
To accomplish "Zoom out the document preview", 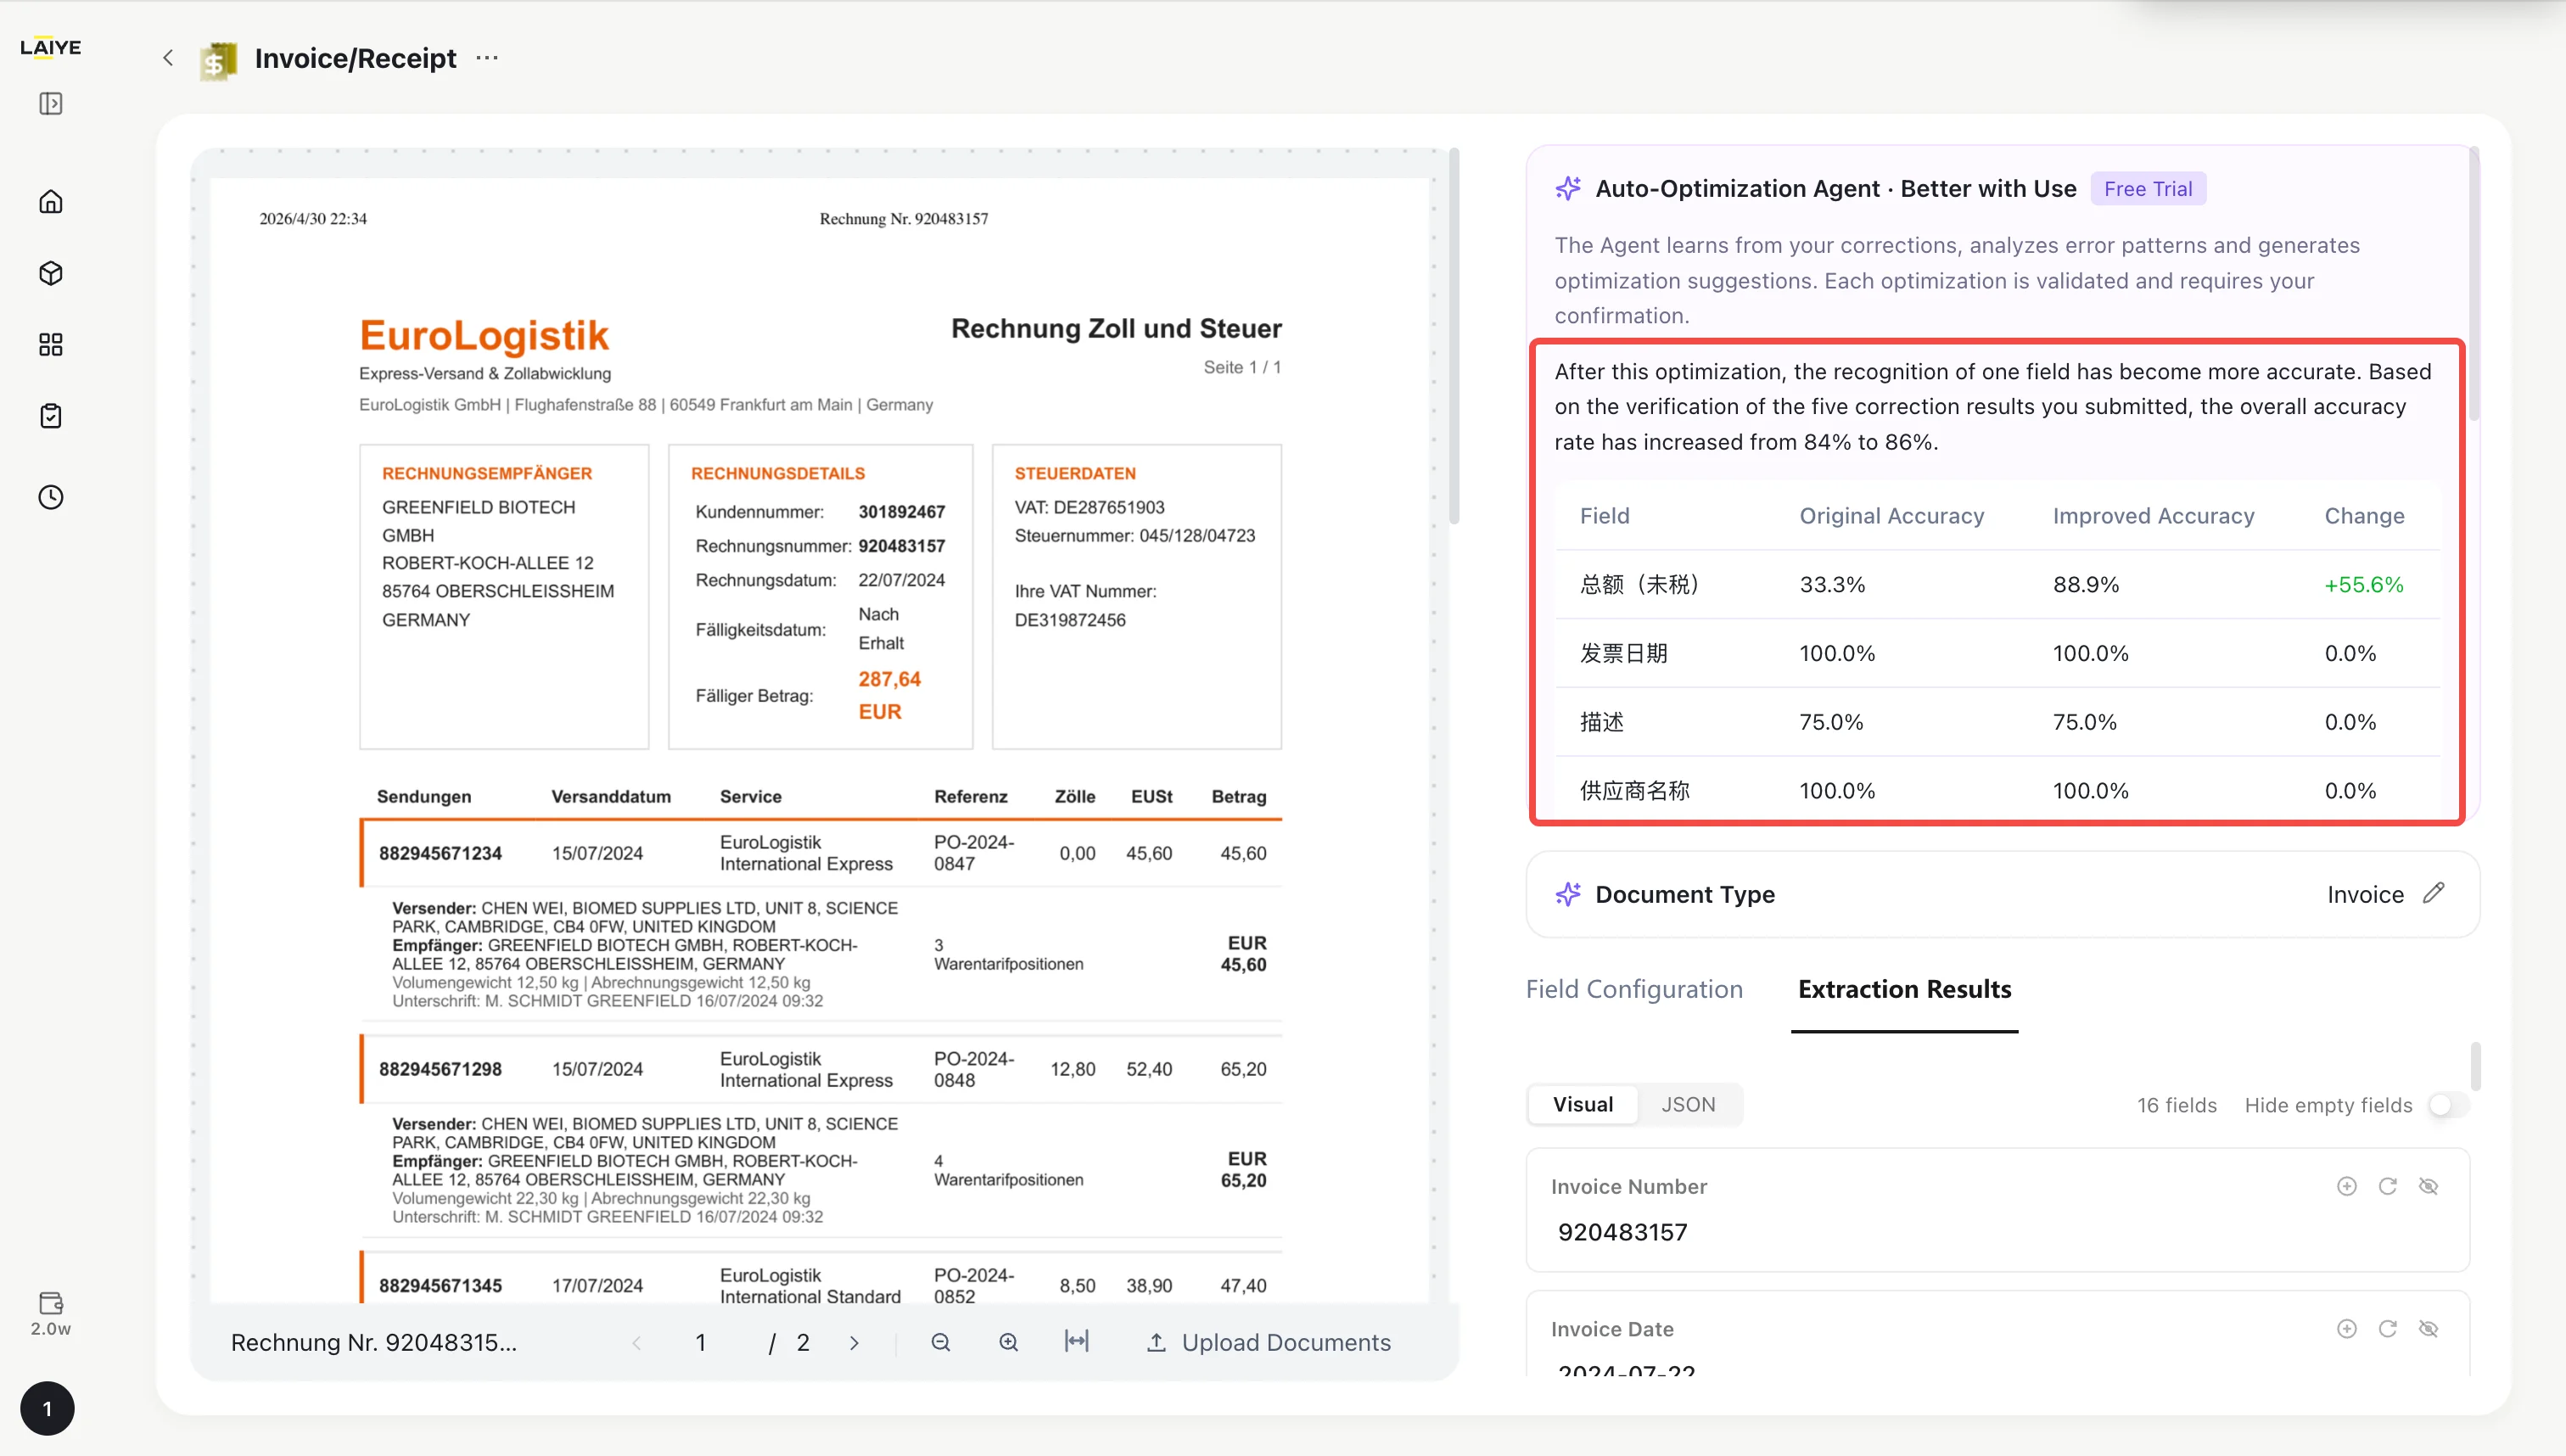I will click(941, 1342).
